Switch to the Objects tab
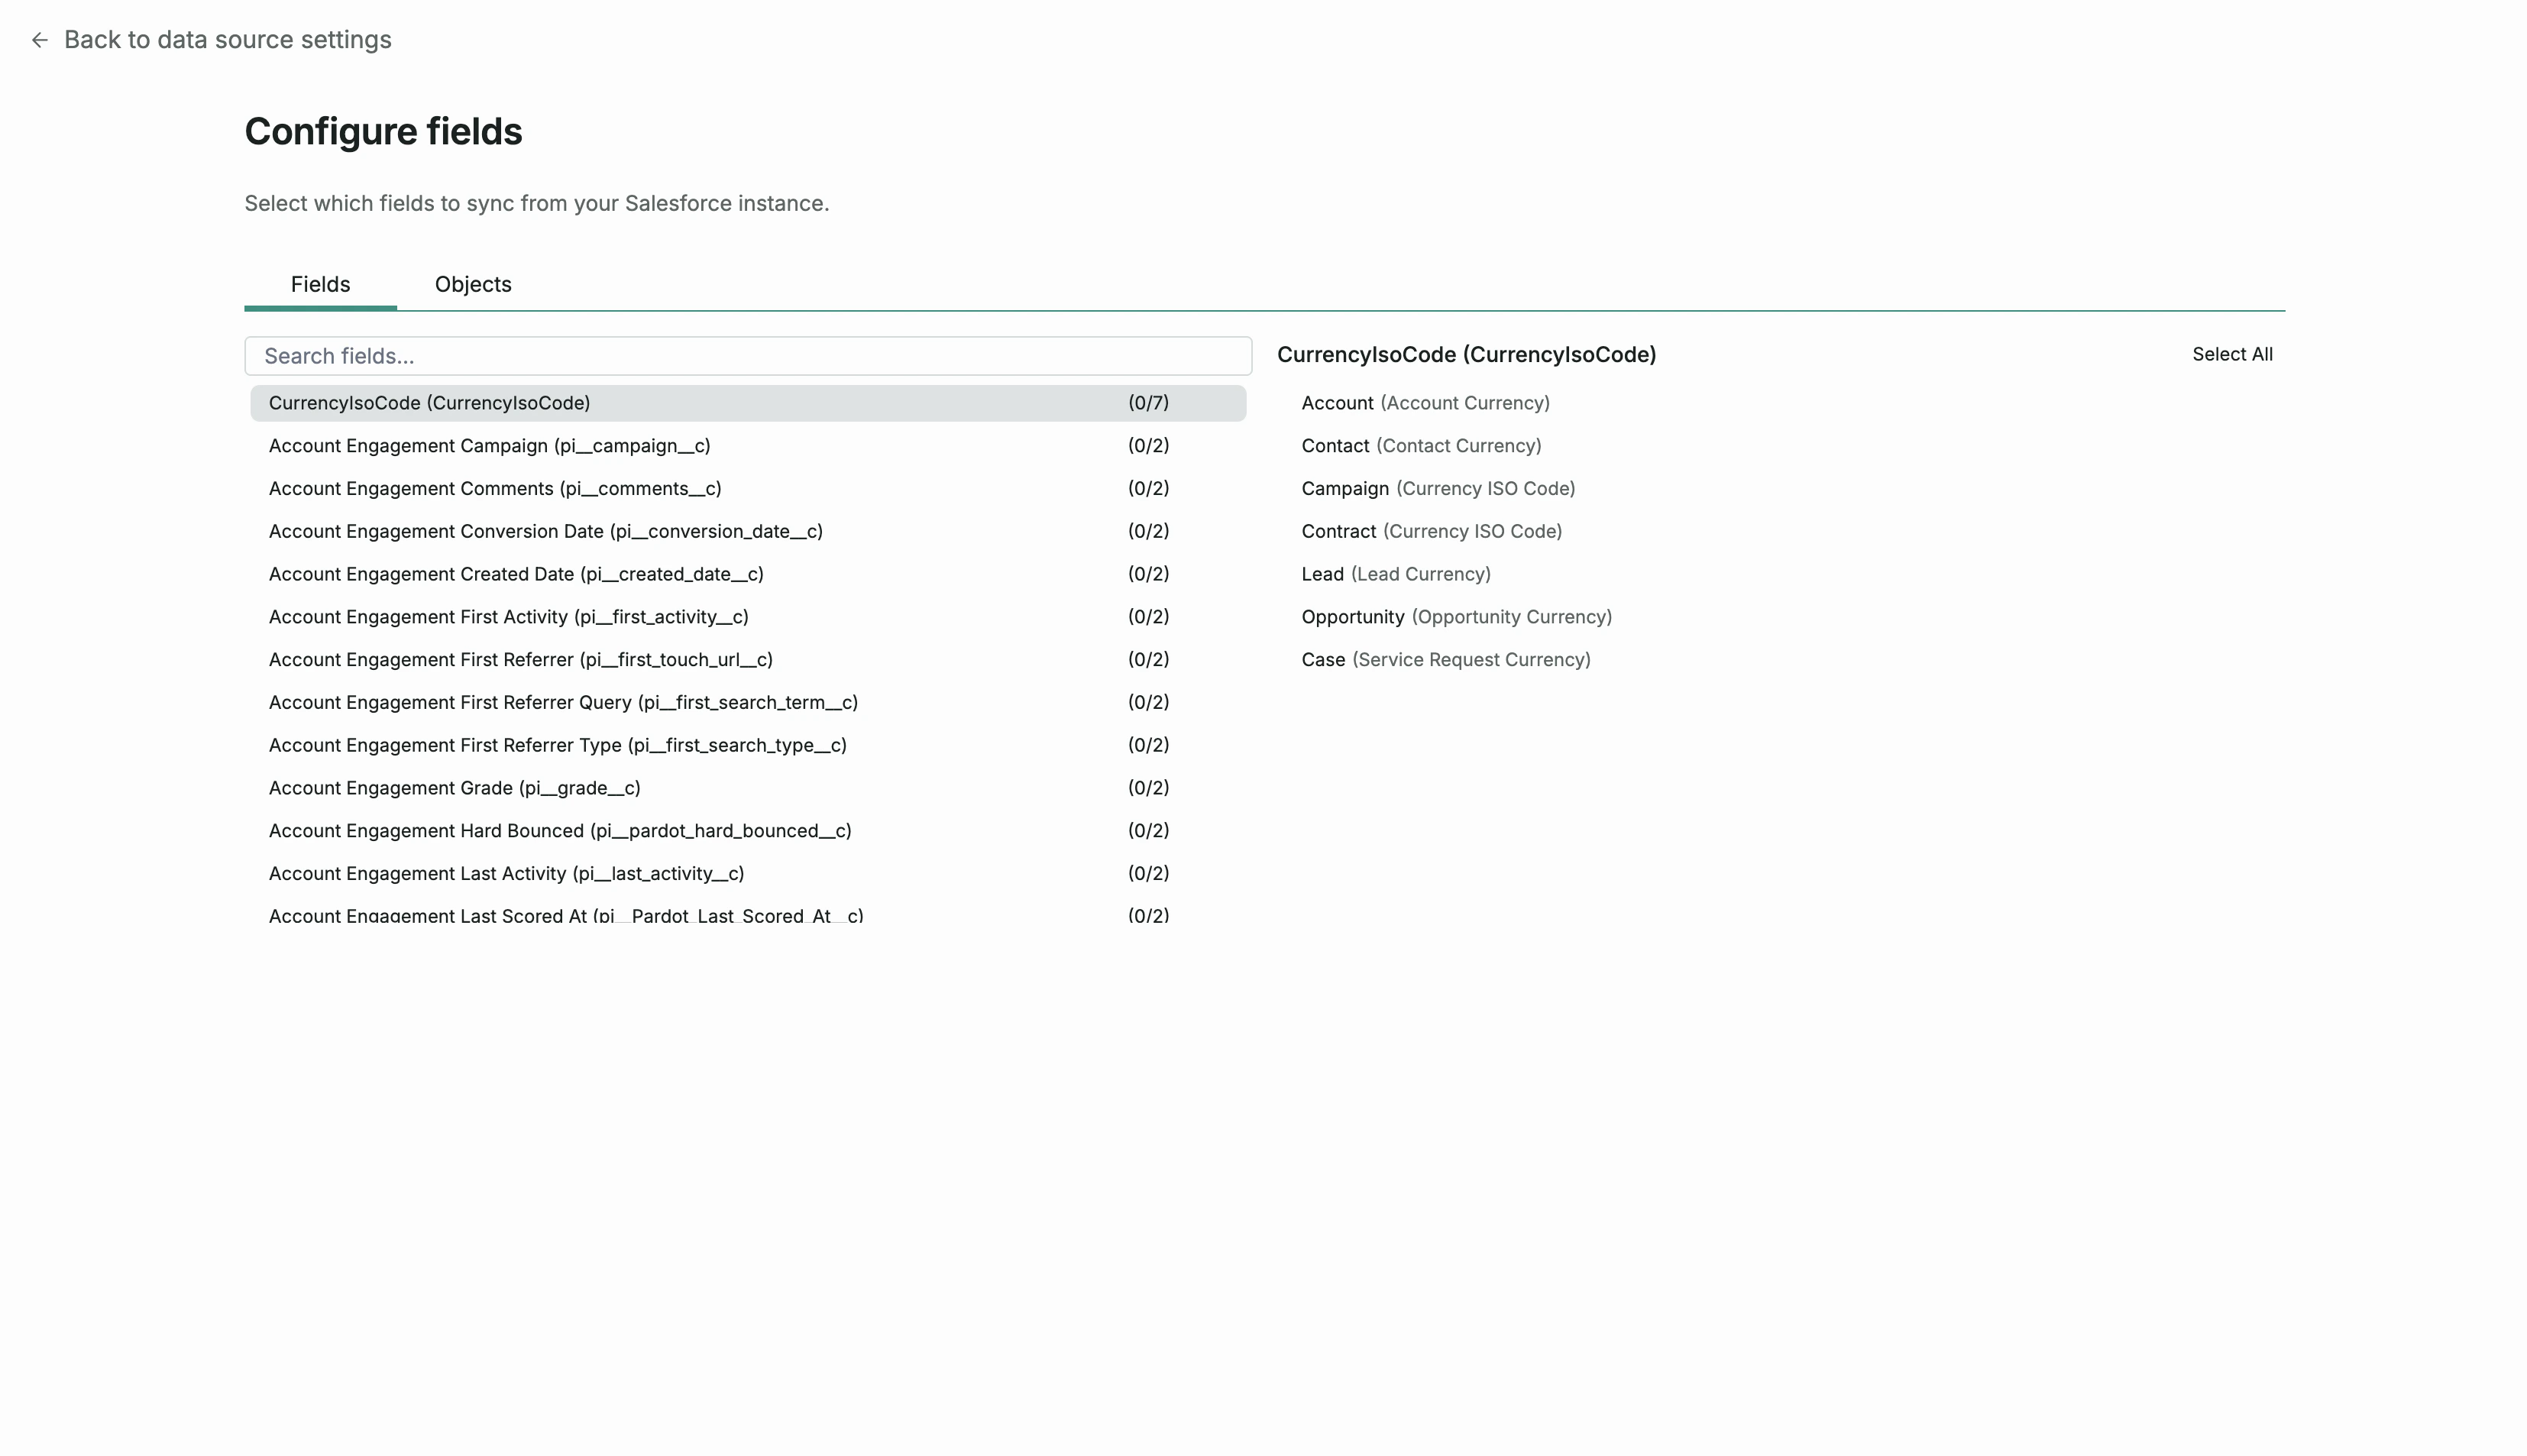This screenshot has width=2527, height=1456. (472, 284)
